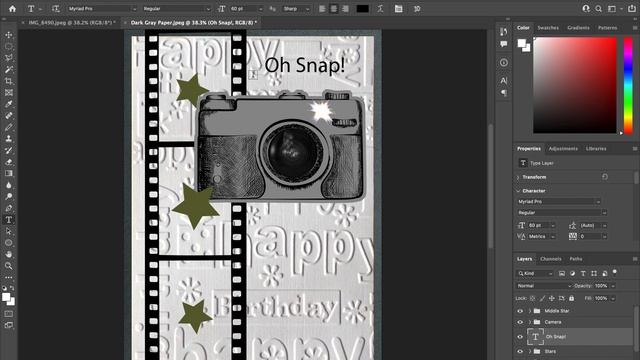Select the Zoom tool

tap(9, 266)
